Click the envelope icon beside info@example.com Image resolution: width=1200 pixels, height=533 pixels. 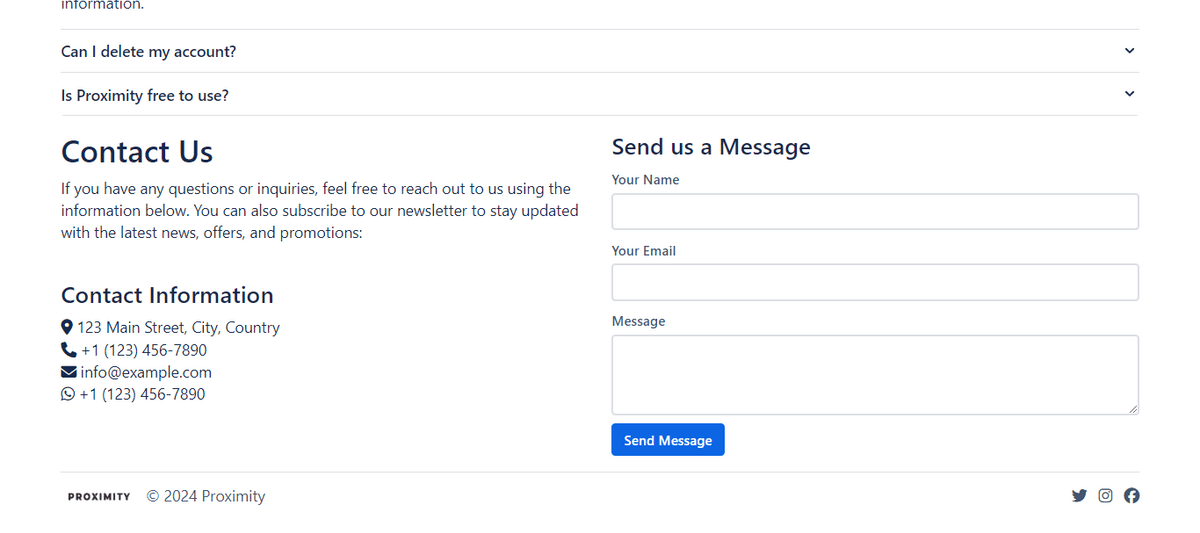tap(69, 372)
